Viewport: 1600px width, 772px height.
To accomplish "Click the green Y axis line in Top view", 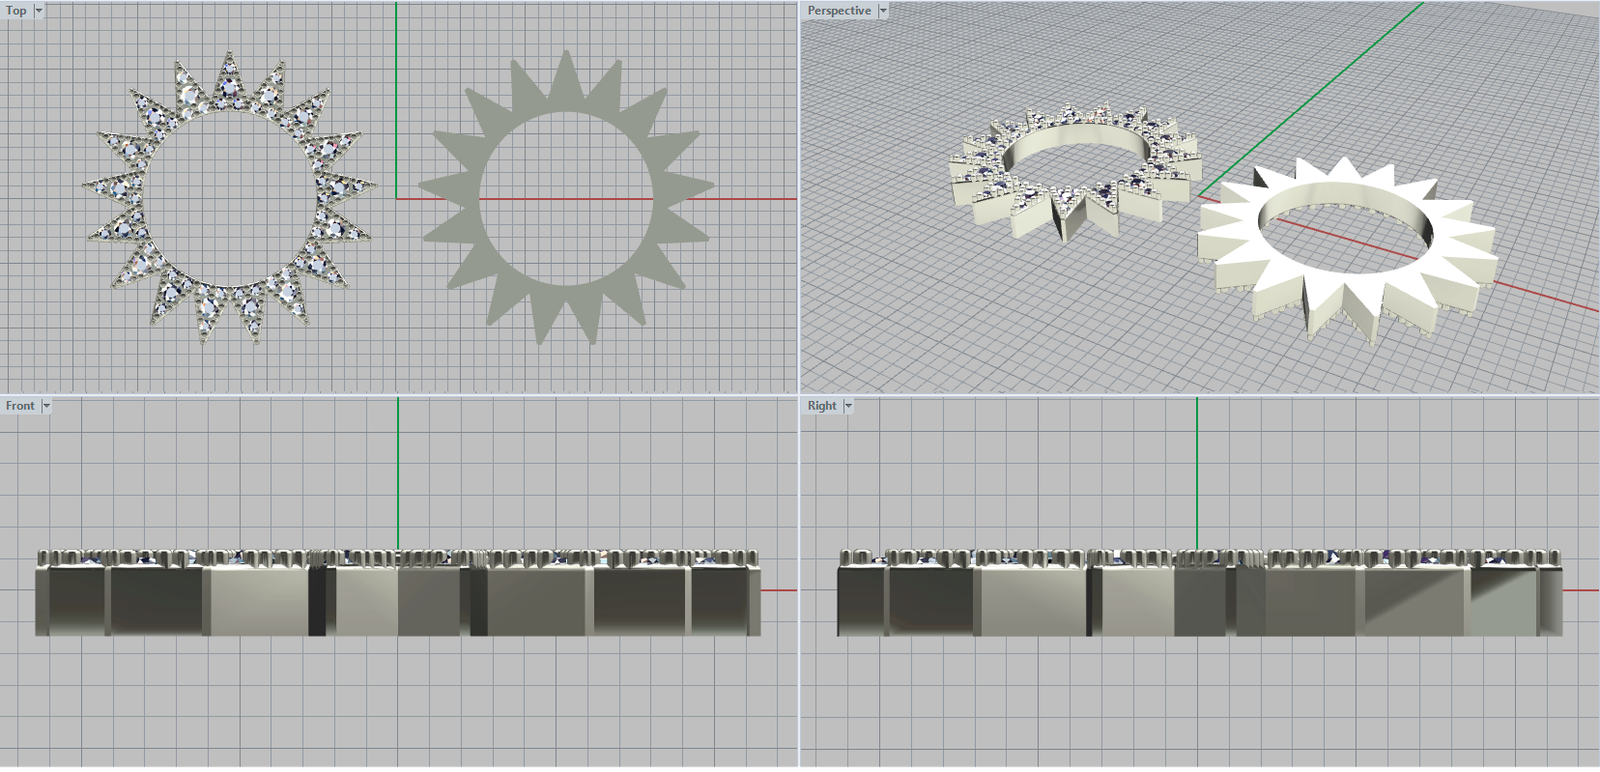I will (396, 80).
